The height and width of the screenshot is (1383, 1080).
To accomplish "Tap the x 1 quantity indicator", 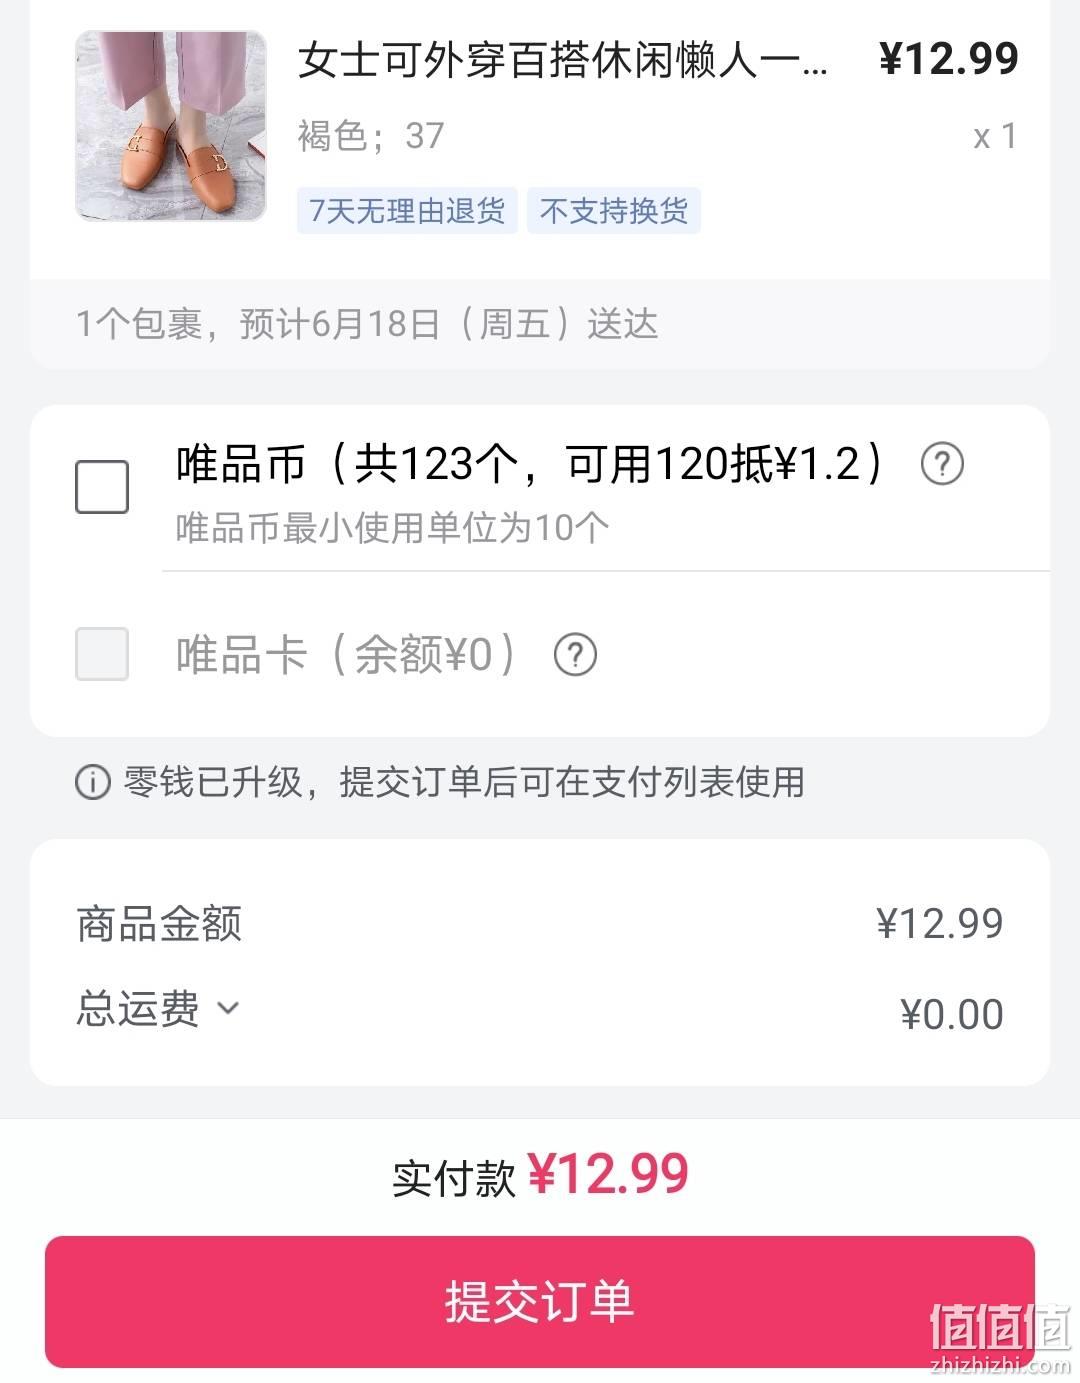I will 995,136.
